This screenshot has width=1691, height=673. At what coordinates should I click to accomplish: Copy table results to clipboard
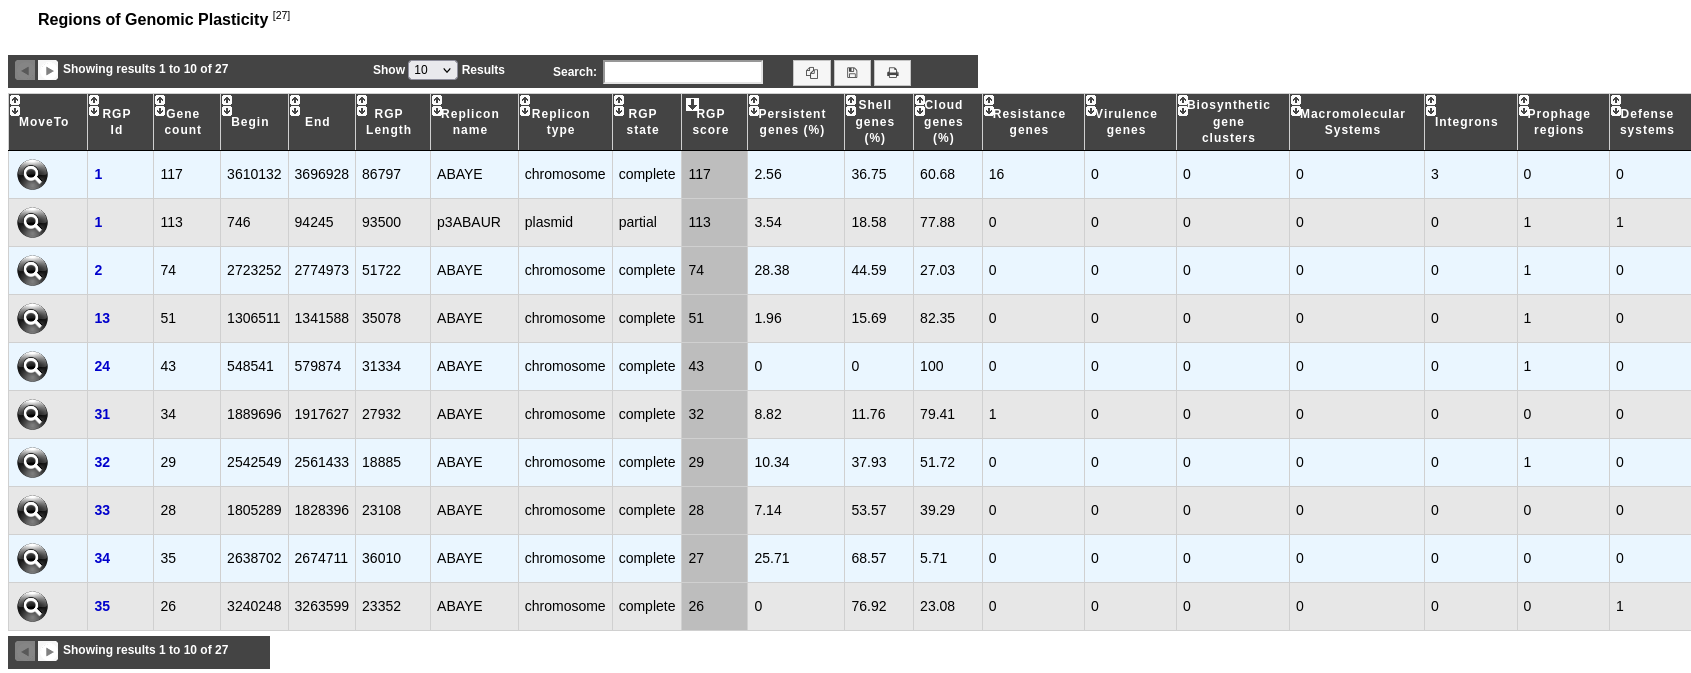[812, 73]
